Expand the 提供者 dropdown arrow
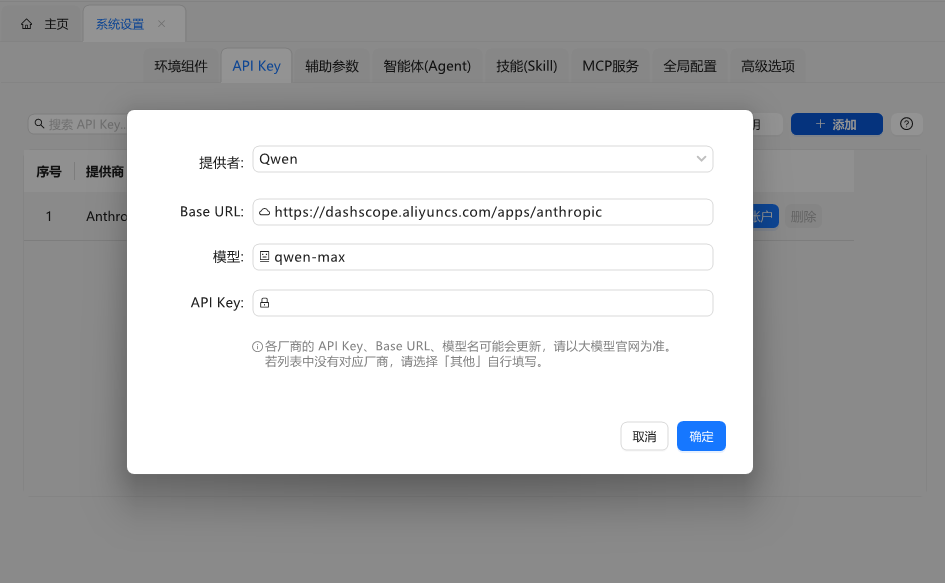 click(701, 159)
